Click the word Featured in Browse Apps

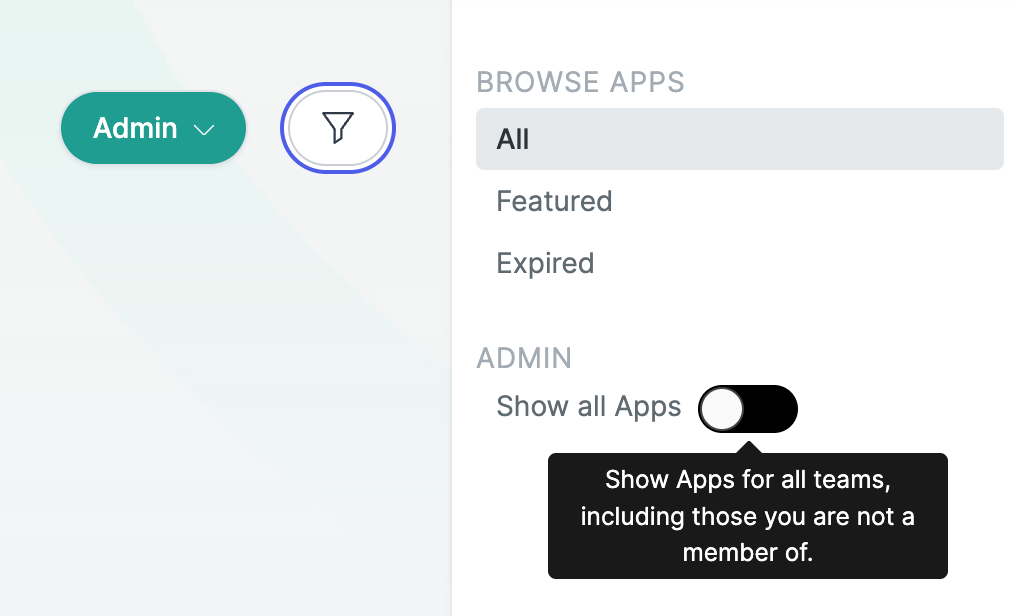pyautogui.click(x=554, y=201)
